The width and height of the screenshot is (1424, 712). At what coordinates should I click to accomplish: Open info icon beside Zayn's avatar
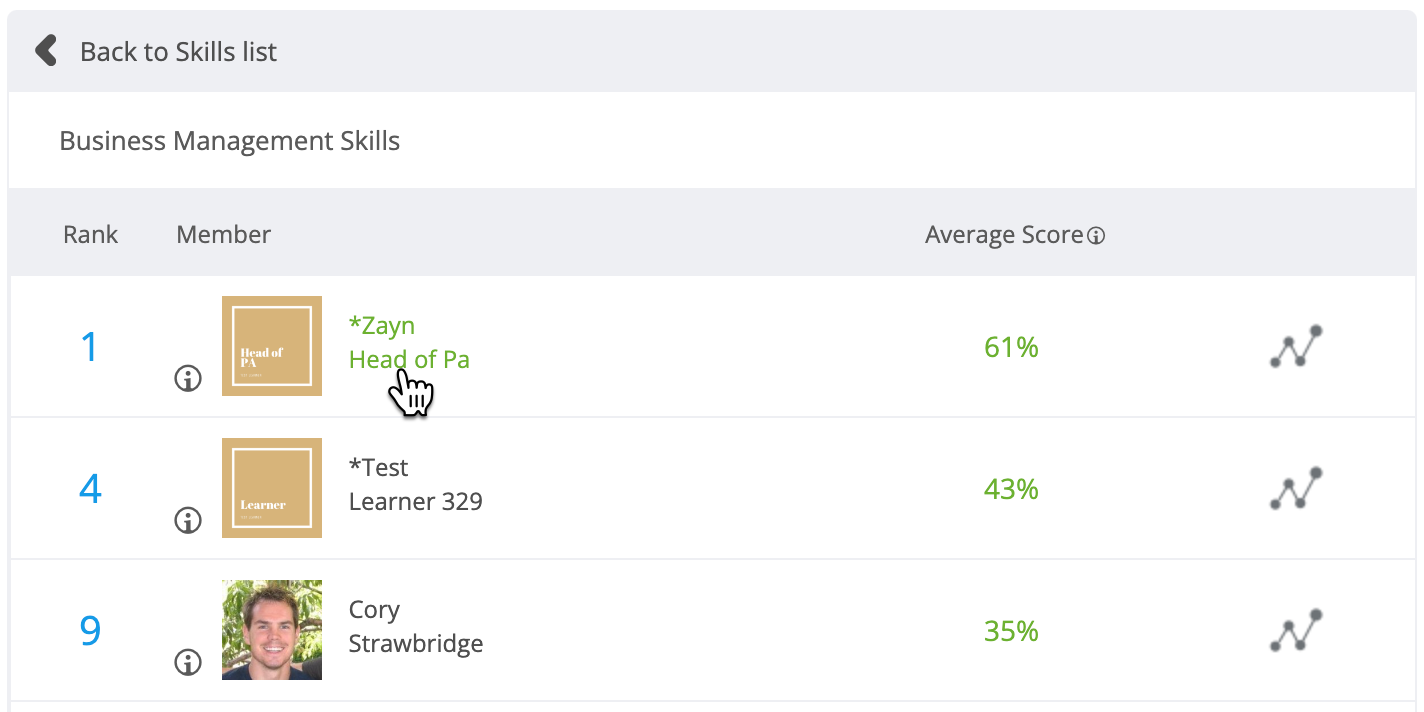pos(188,378)
